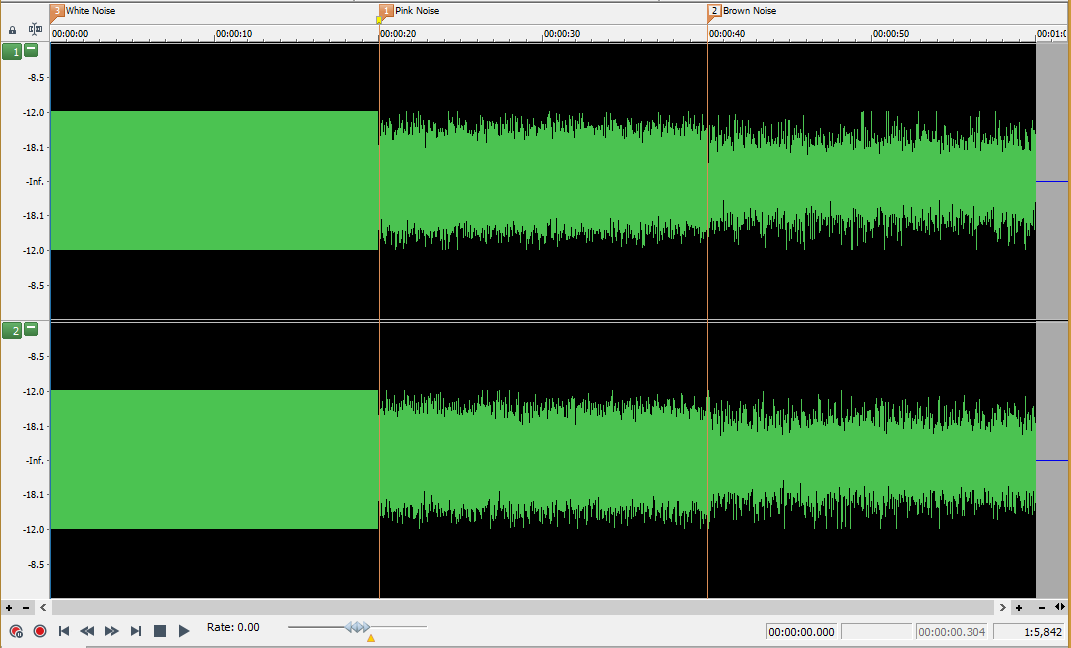The height and width of the screenshot is (648, 1071).
Task: Toggle the lock icon above channel headers
Action: coord(13,30)
